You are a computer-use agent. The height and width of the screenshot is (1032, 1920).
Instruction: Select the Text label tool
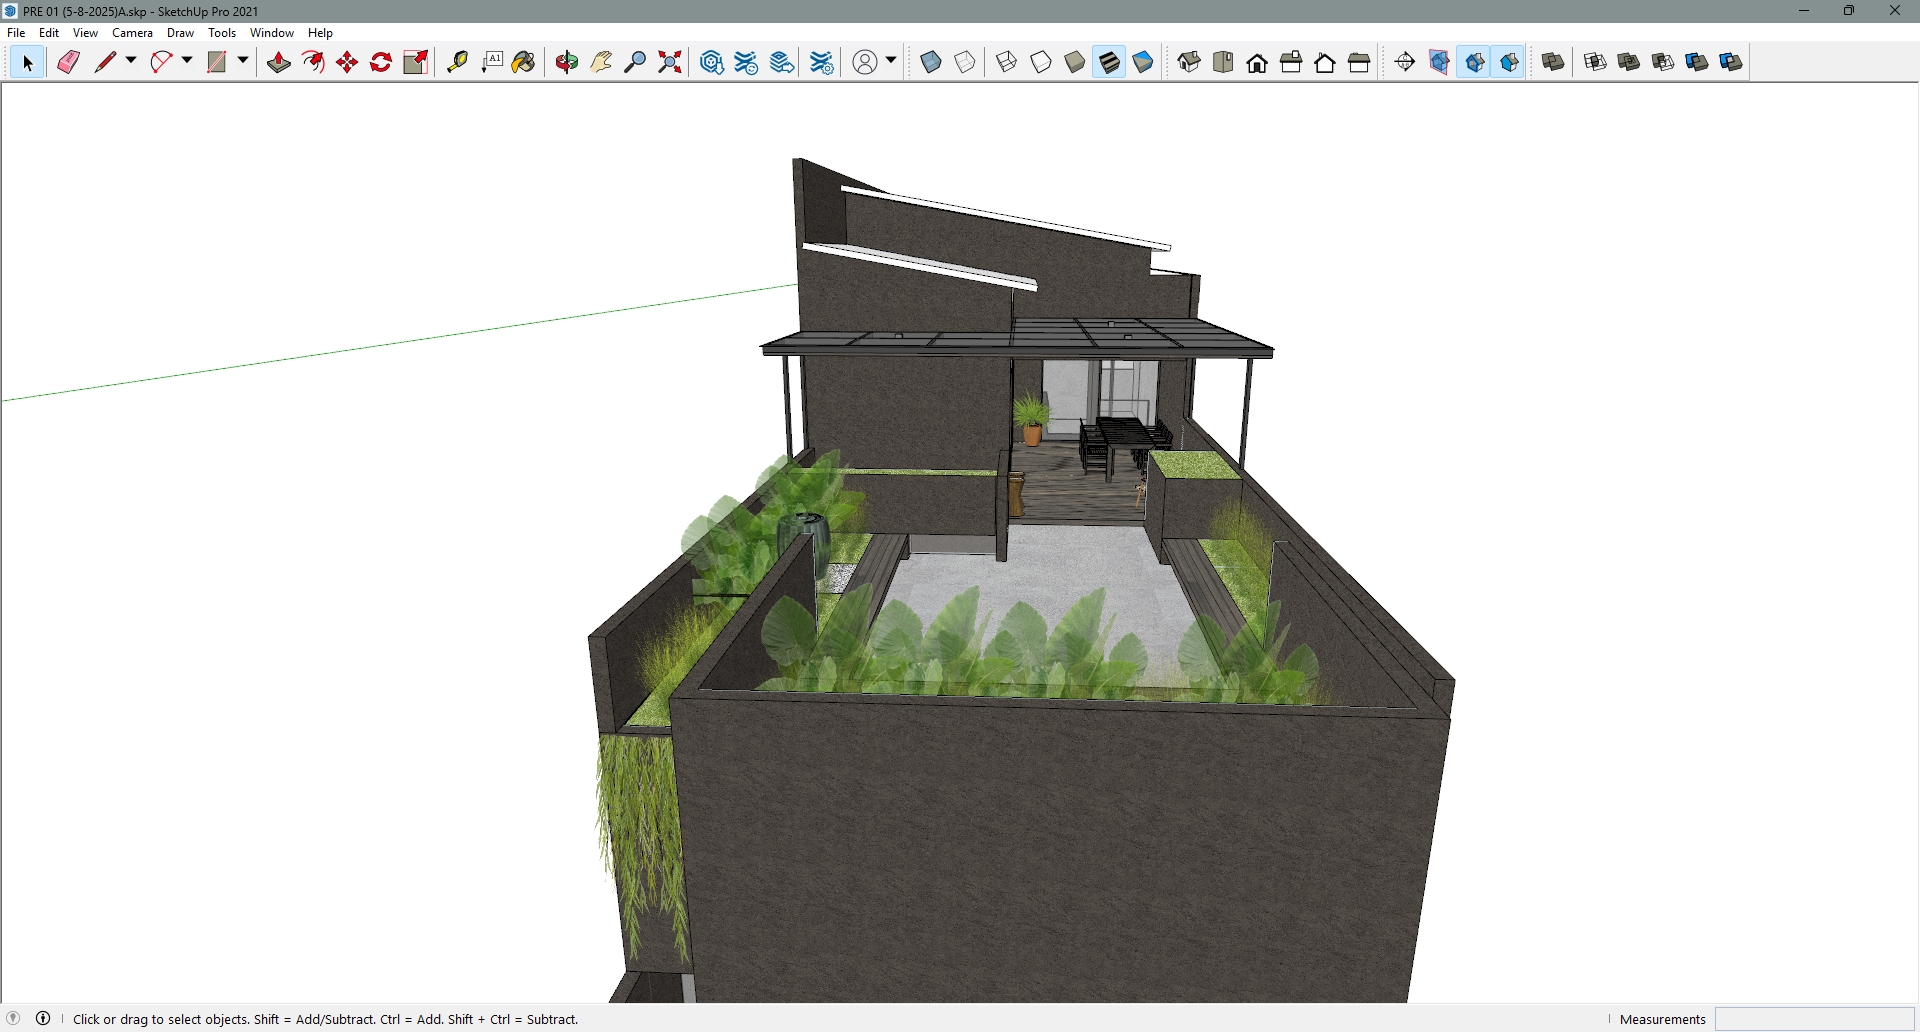[x=491, y=62]
